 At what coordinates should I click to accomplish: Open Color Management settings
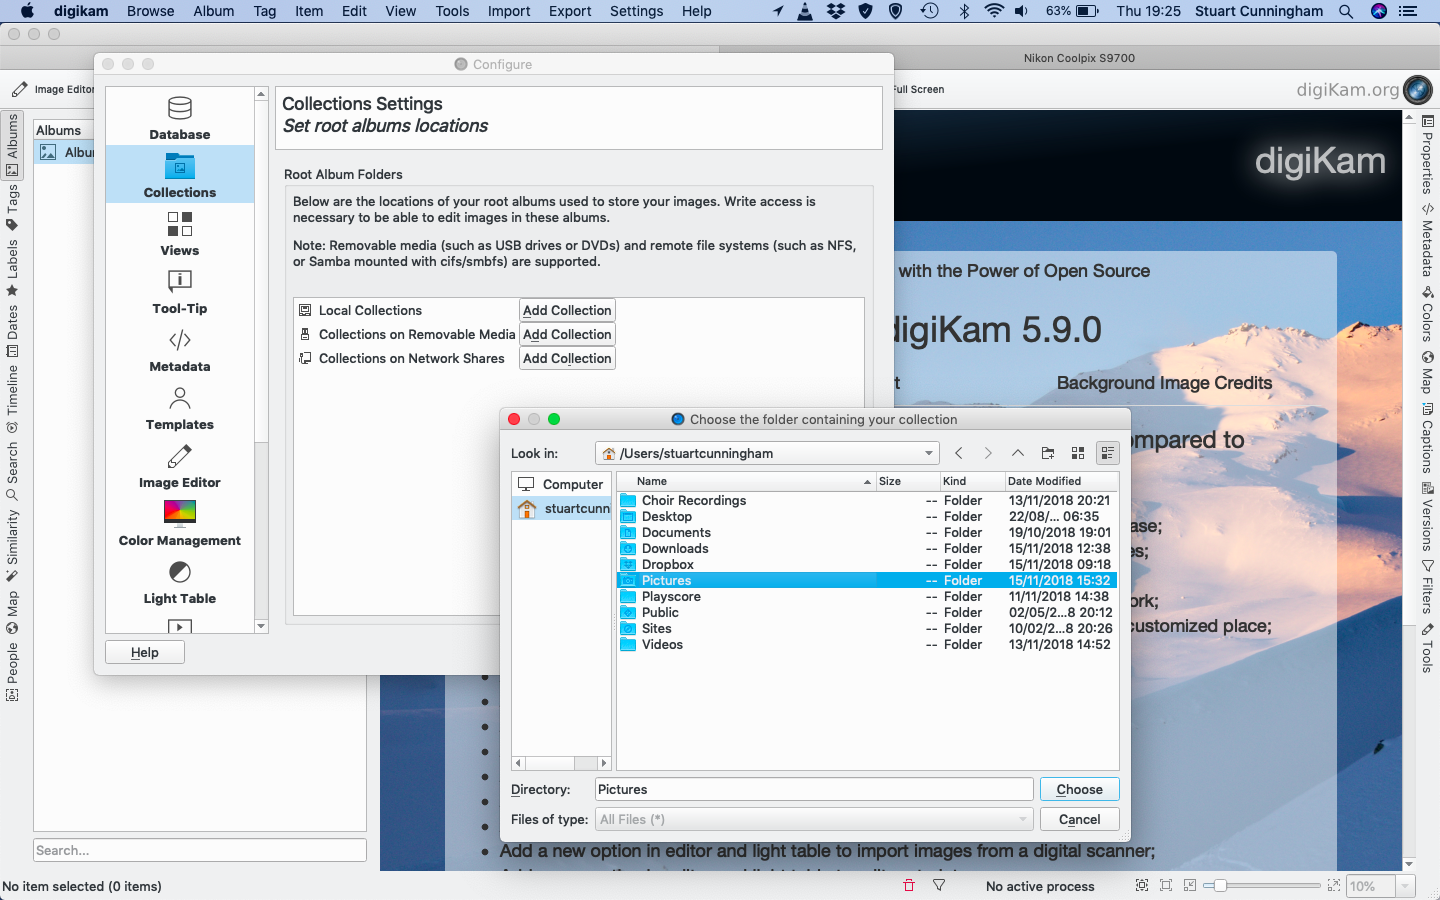click(x=180, y=523)
